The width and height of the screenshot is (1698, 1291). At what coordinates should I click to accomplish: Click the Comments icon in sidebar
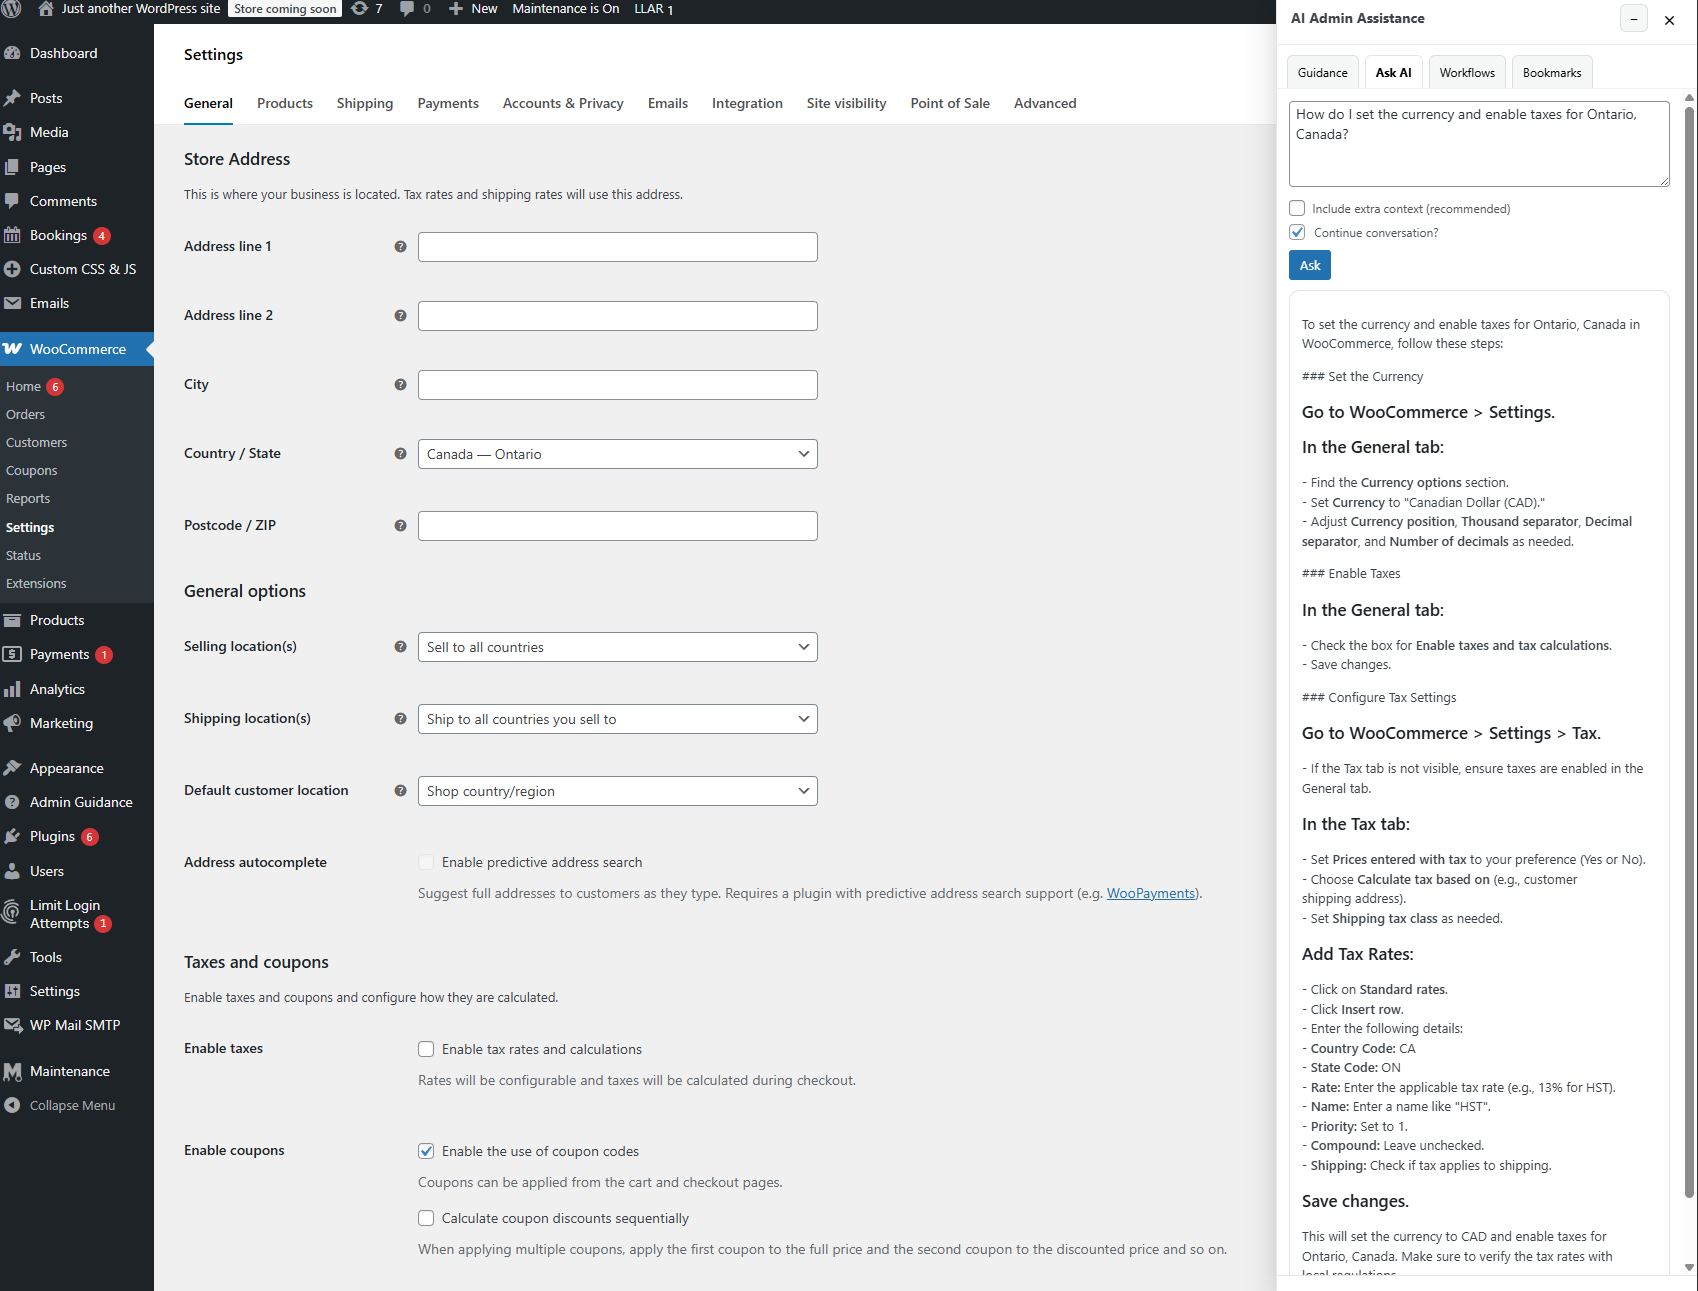[x=12, y=201]
